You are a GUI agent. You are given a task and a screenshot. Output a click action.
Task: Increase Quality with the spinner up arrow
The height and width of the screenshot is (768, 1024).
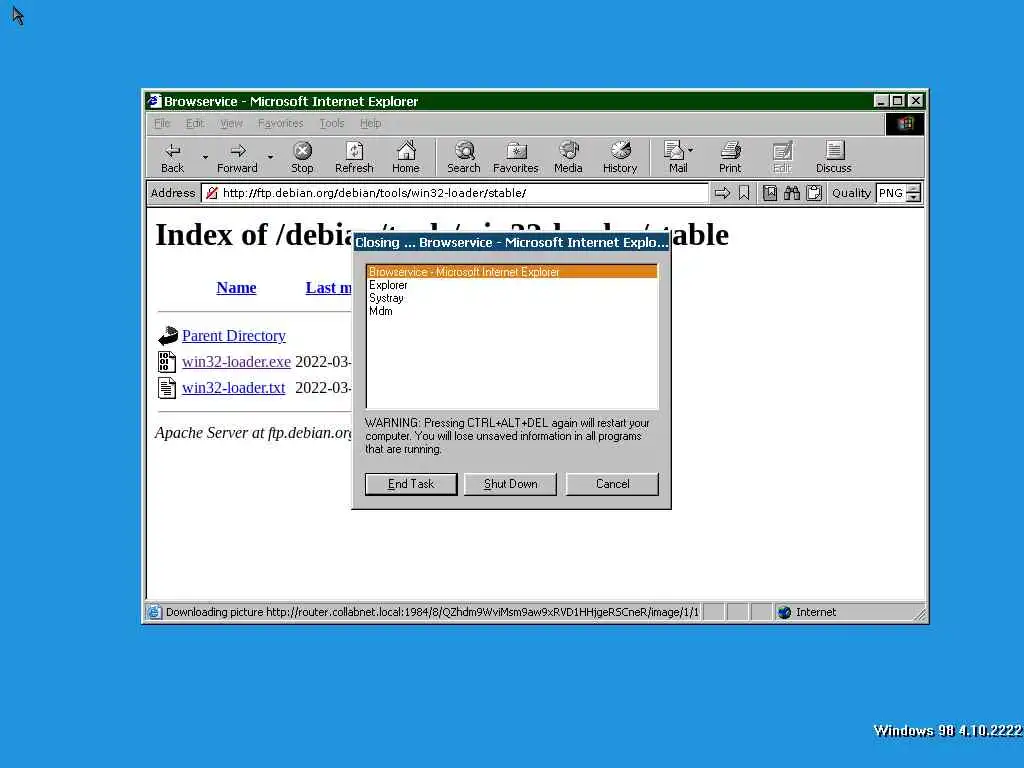click(914, 189)
